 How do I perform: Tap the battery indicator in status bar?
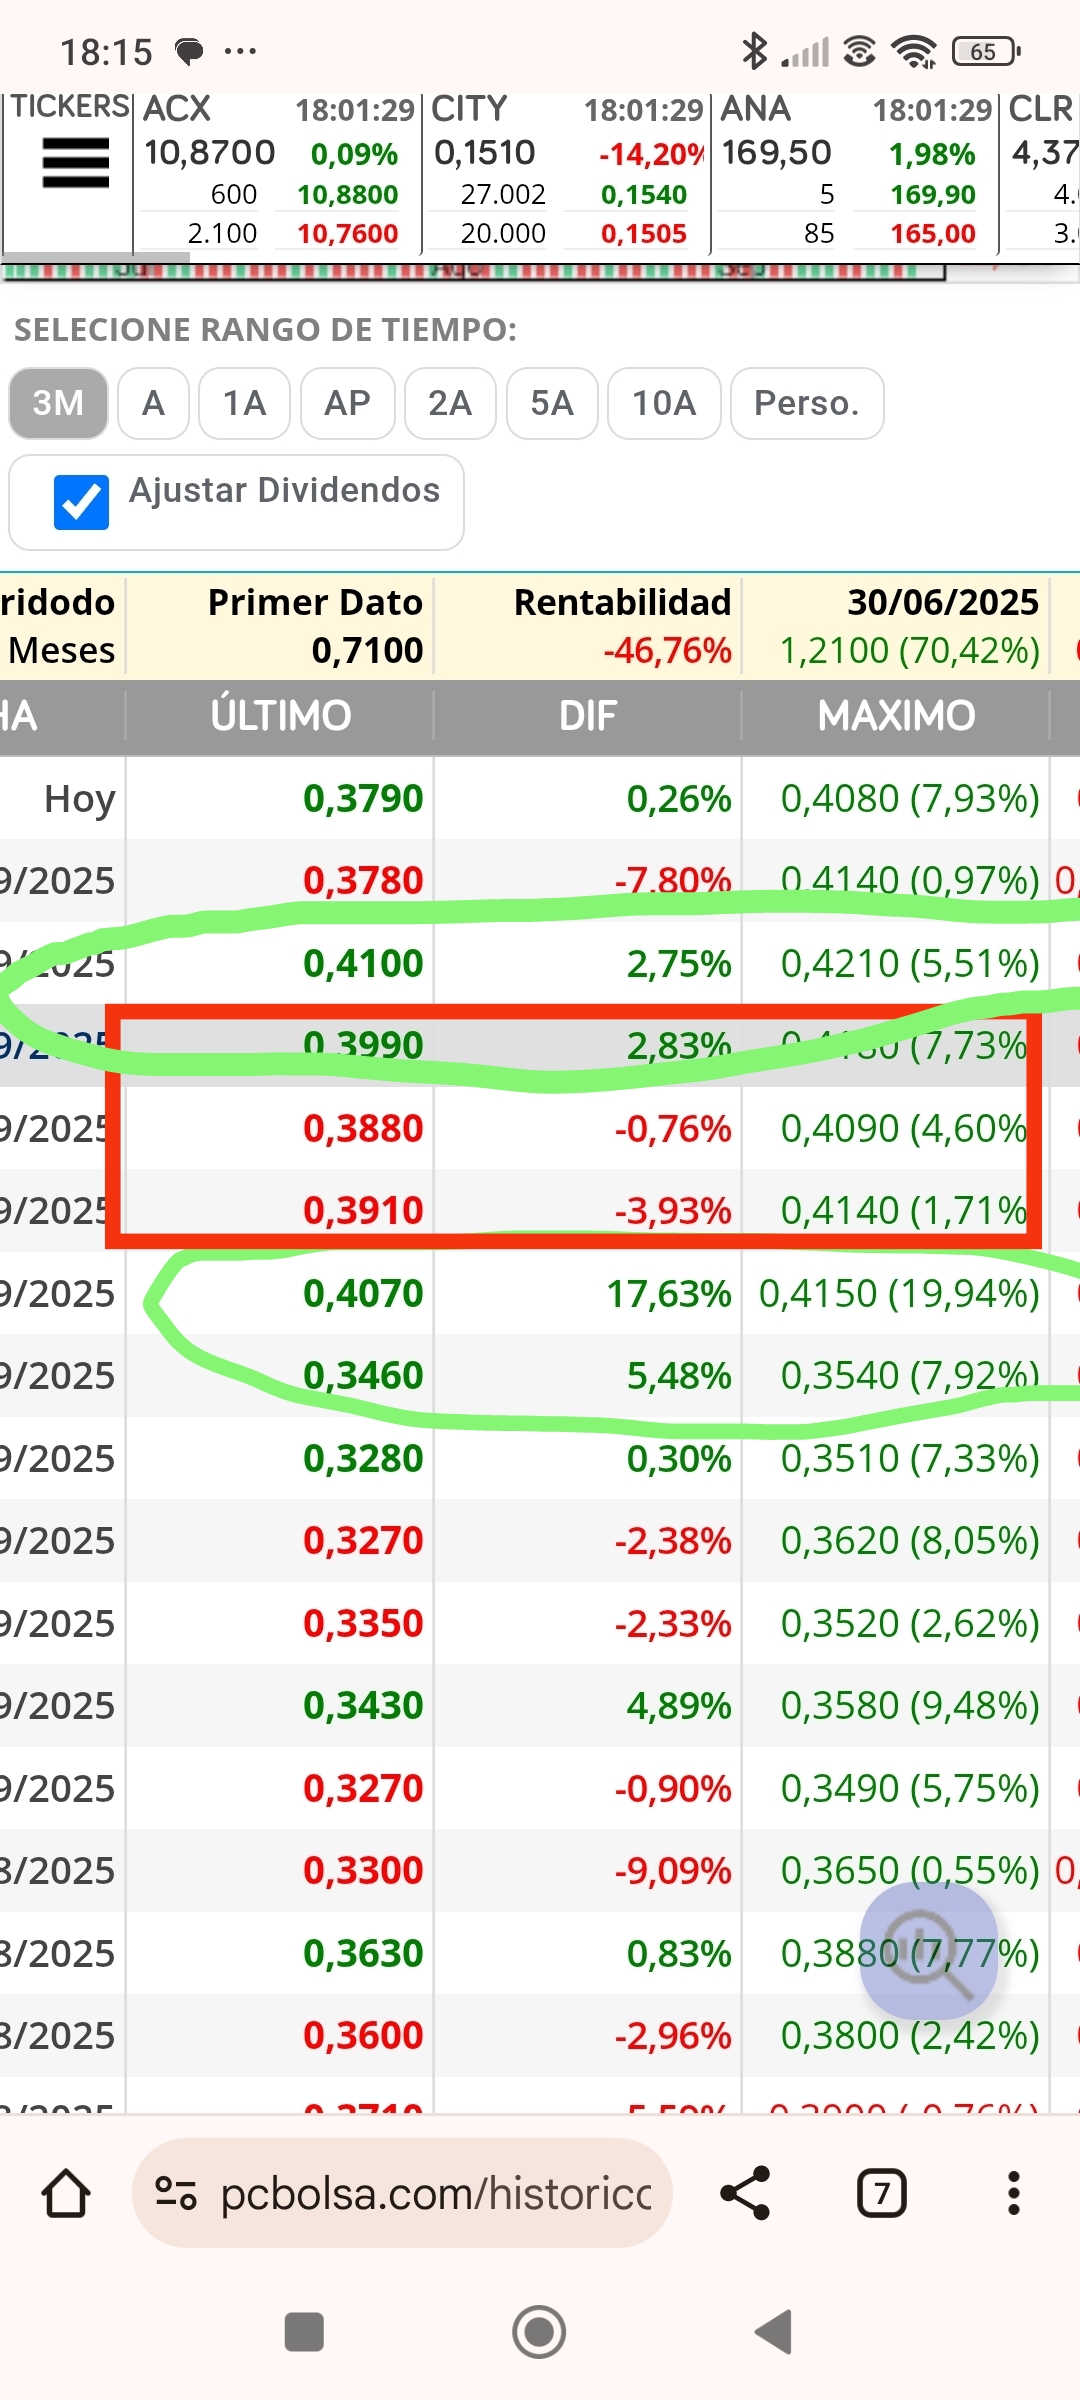pos(986,51)
